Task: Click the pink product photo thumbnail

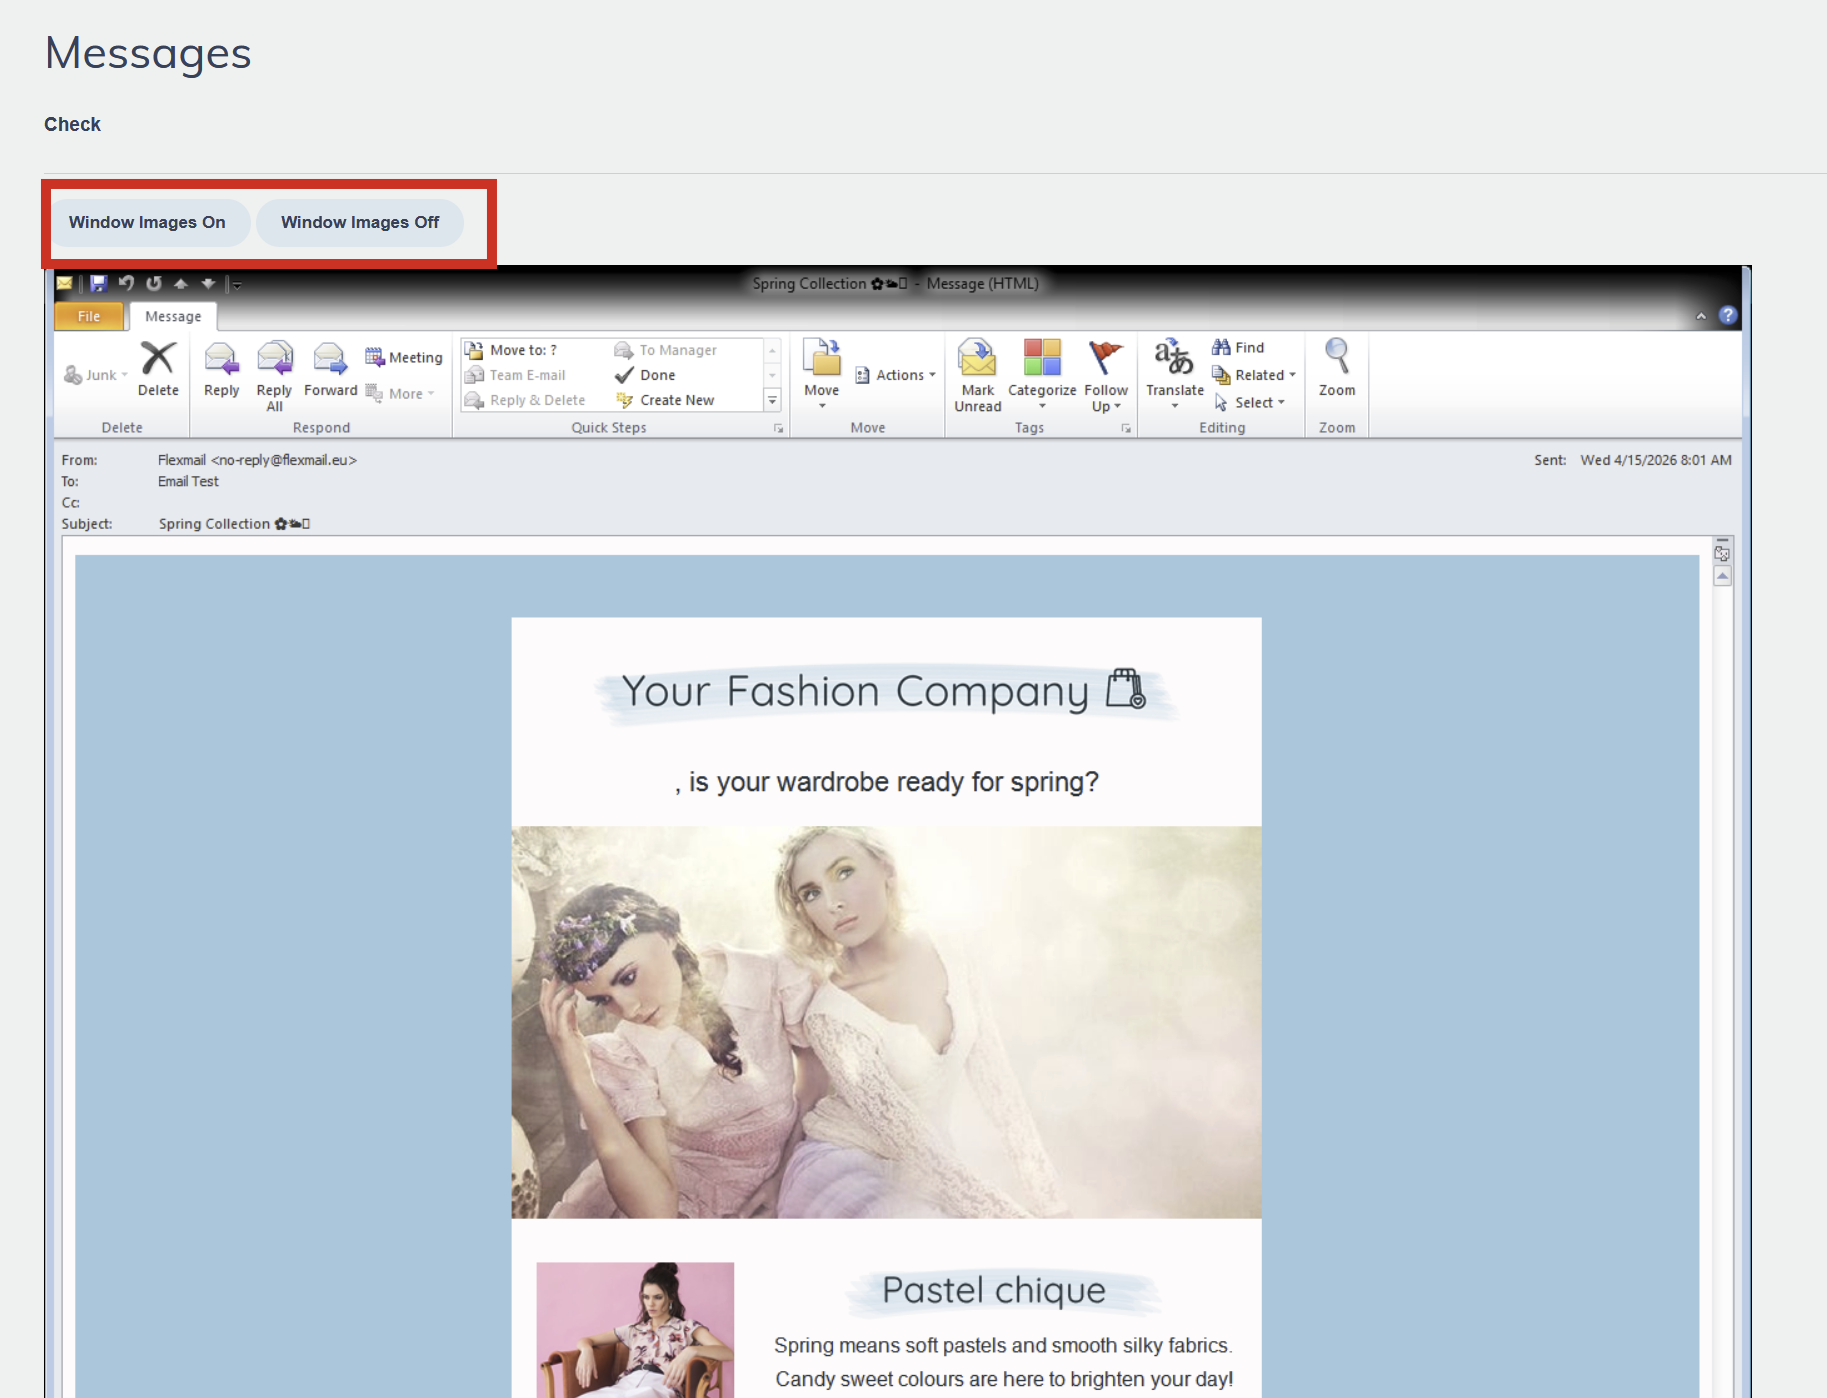Action: coord(635,1330)
